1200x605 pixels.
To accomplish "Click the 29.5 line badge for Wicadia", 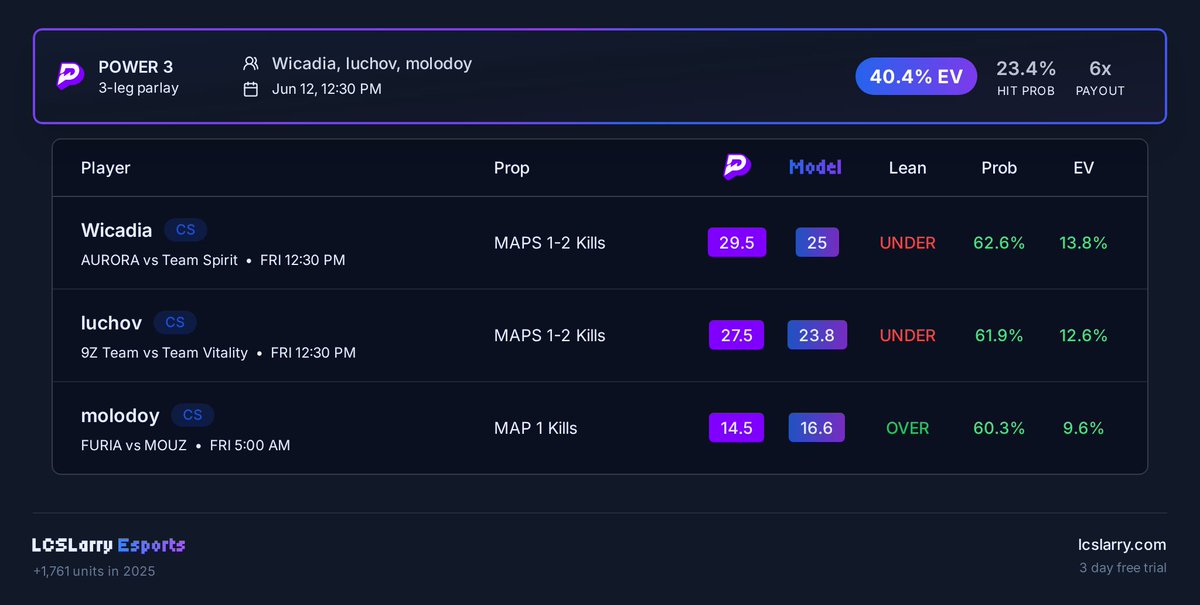I will 737,243.
